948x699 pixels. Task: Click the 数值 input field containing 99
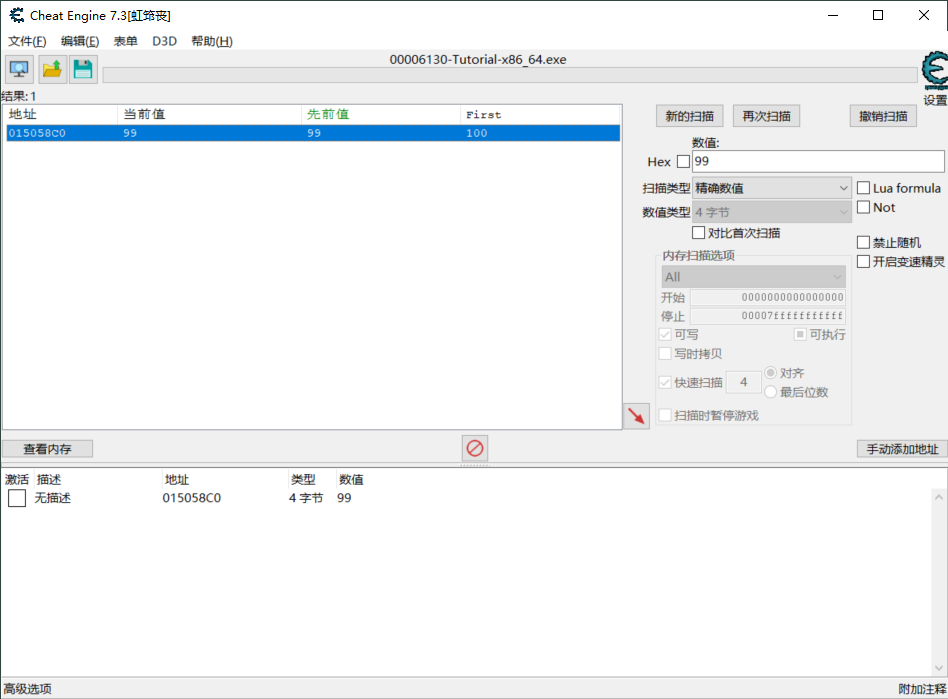click(818, 161)
